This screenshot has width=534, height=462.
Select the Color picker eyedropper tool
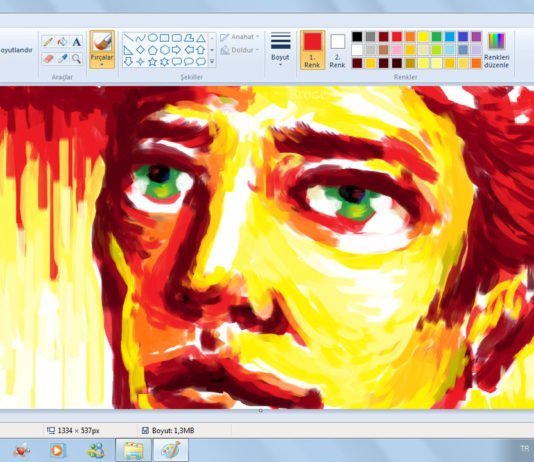(62, 59)
